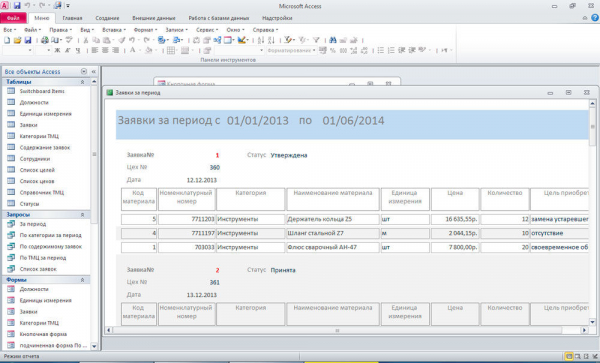Image resolution: width=600 pixels, height=363 pixels.
Task: Click the New blank document icon
Action: pos(7,40)
